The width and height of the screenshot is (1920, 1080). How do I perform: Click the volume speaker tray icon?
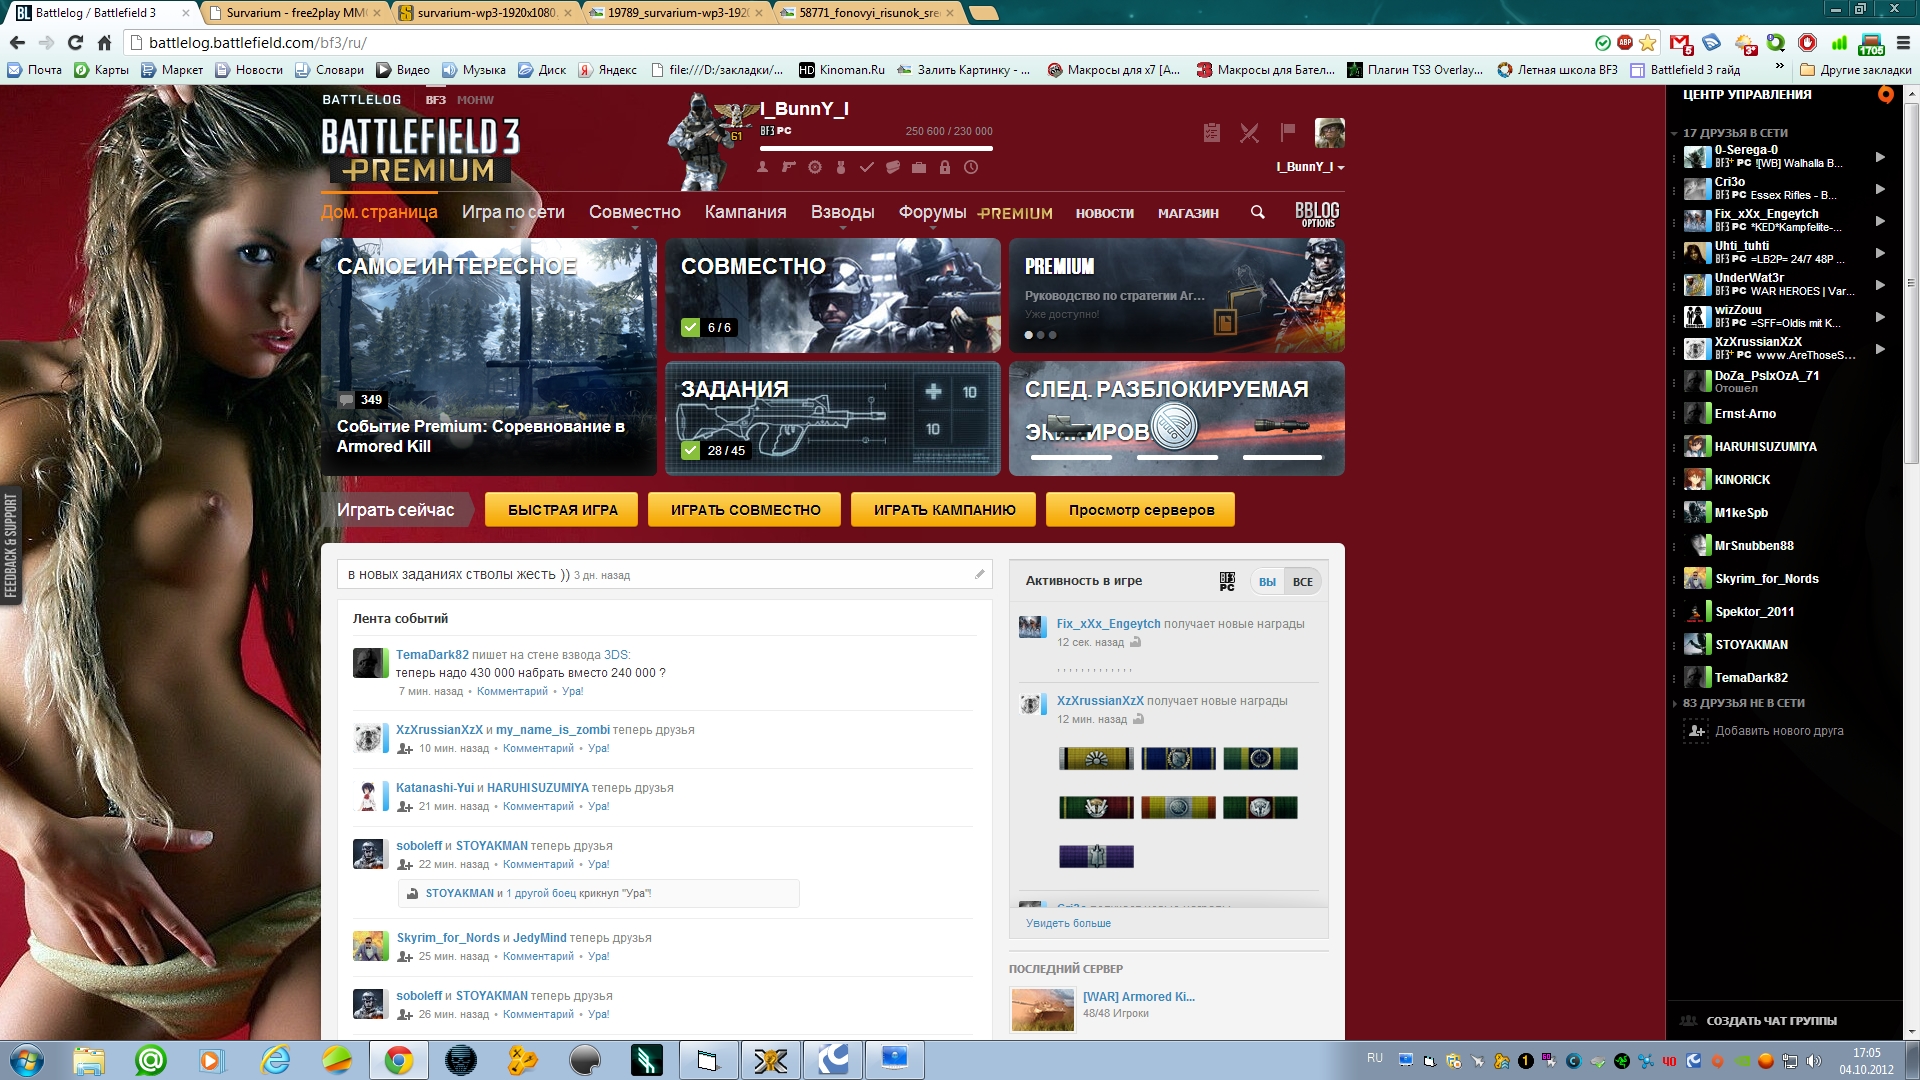tap(1813, 1061)
